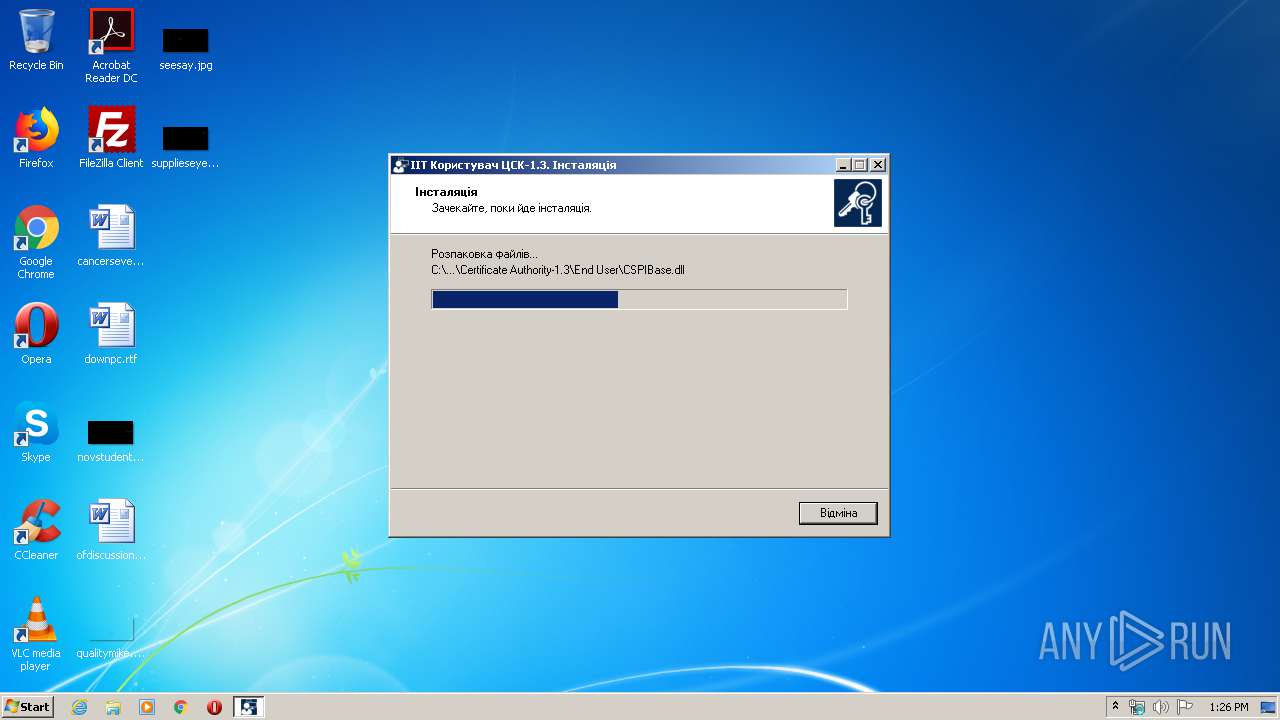Open VLC media player desktop shortcut
1280x720 pixels.
point(36,634)
